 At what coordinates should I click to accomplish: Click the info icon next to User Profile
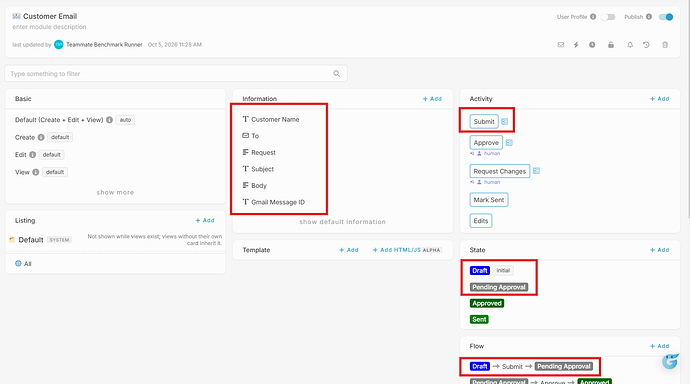pos(593,17)
